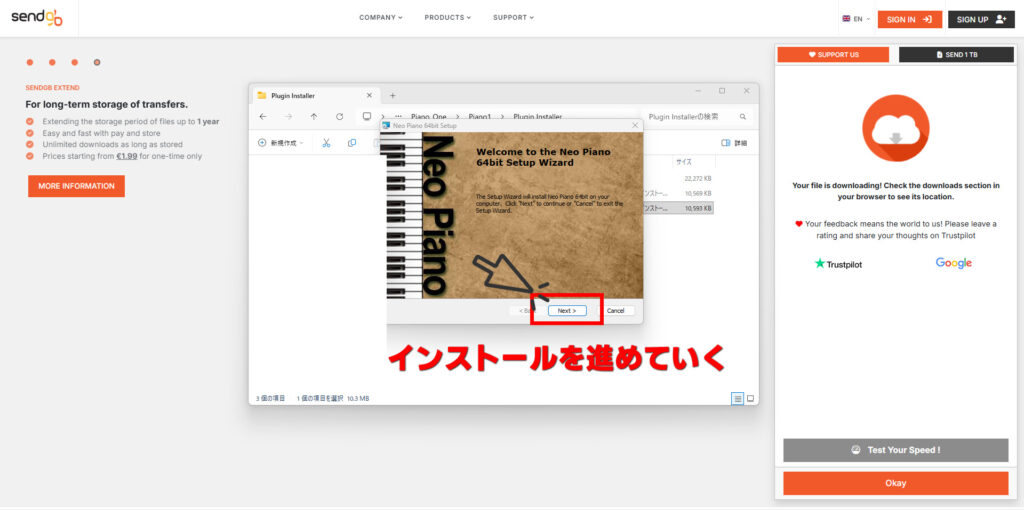Open the EN language selector
Viewport: 1024px width, 510px height.
(856, 19)
